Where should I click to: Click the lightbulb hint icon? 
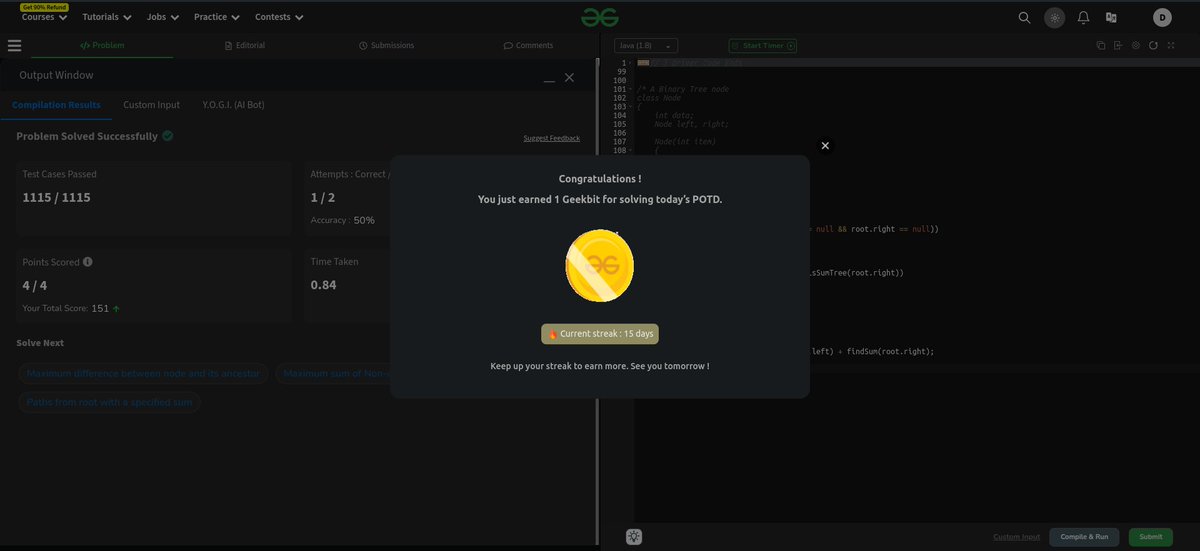(634, 537)
